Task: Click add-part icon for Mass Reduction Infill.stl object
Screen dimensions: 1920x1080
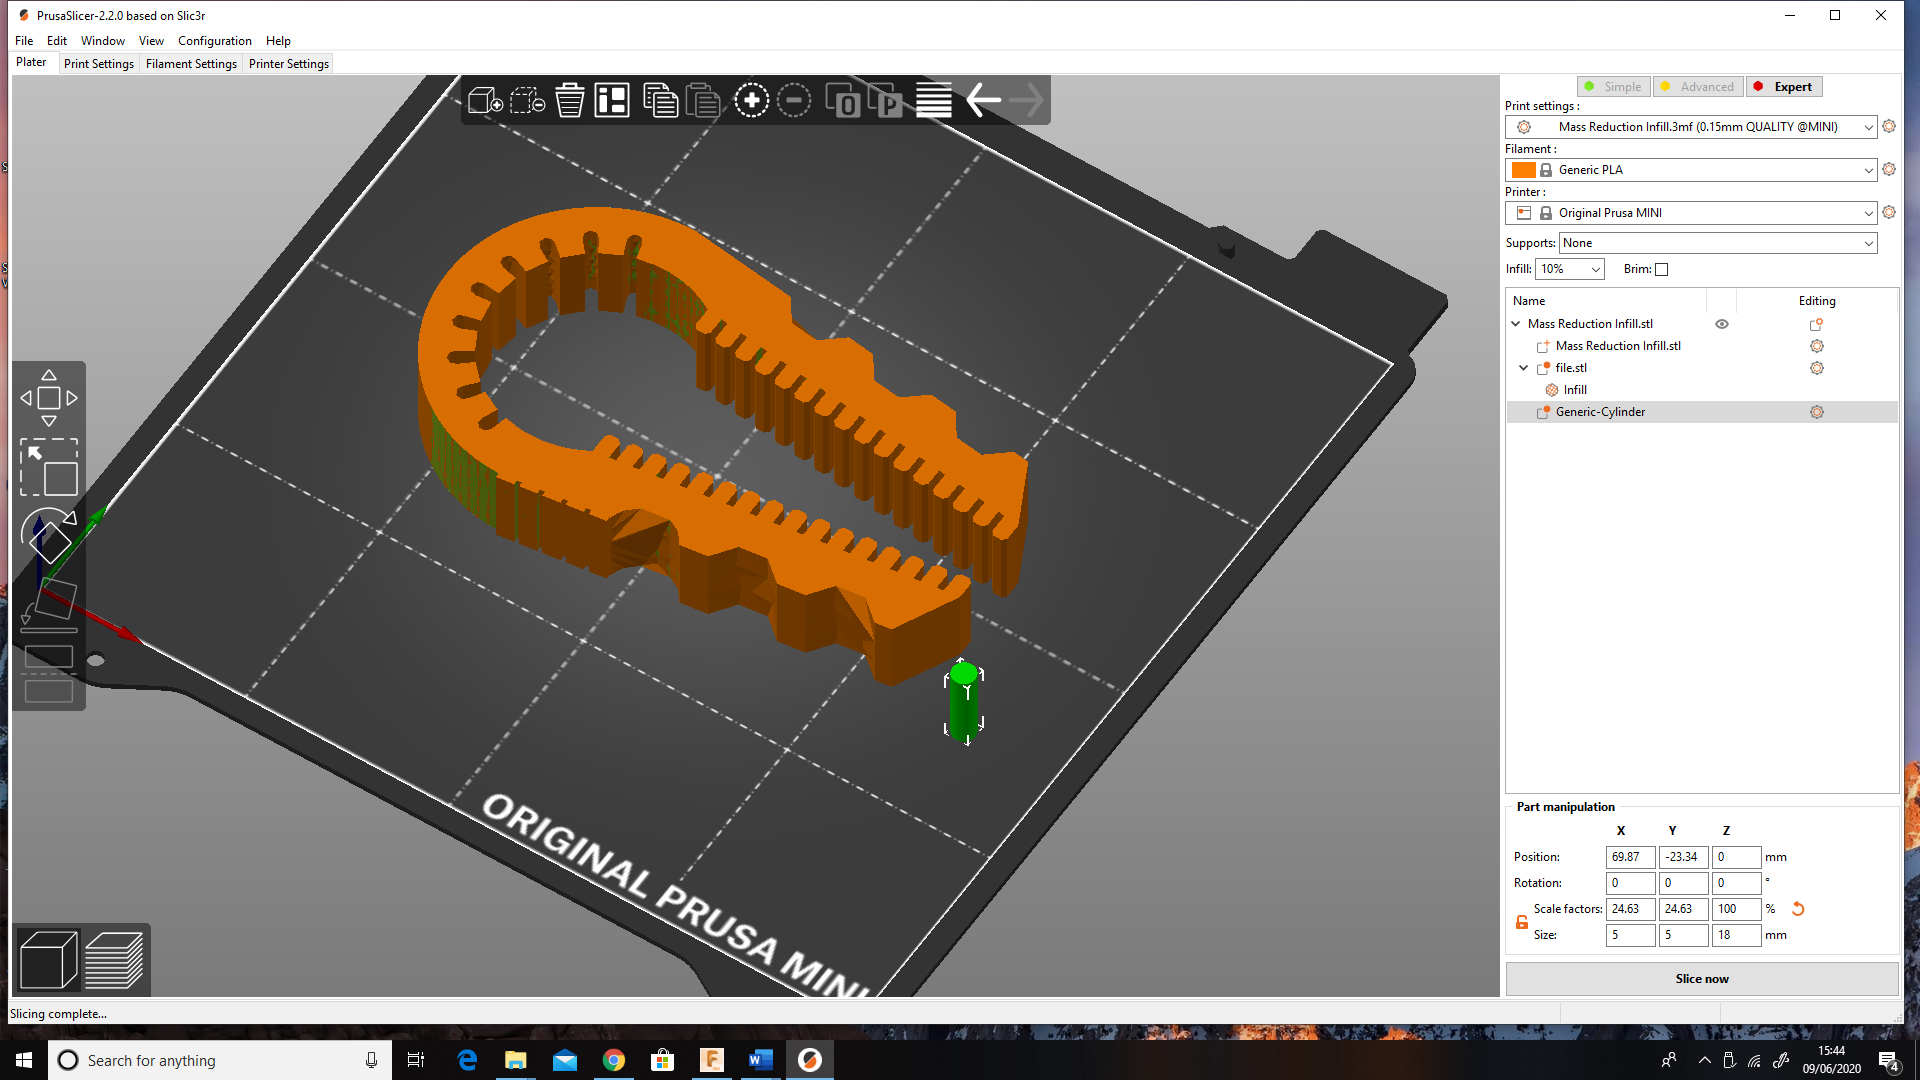Action: click(x=1817, y=324)
